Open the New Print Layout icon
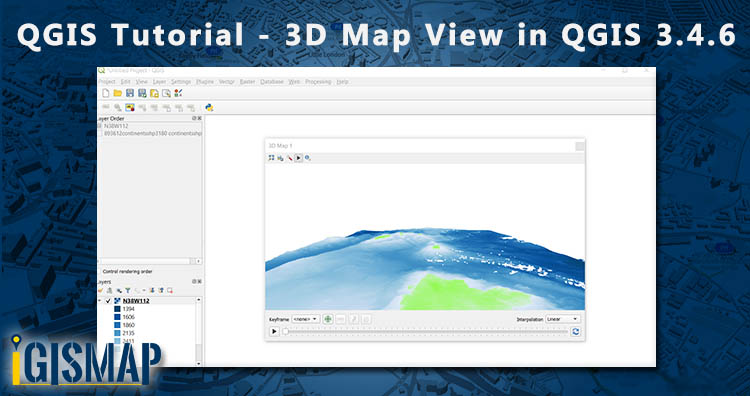 tap(154, 93)
